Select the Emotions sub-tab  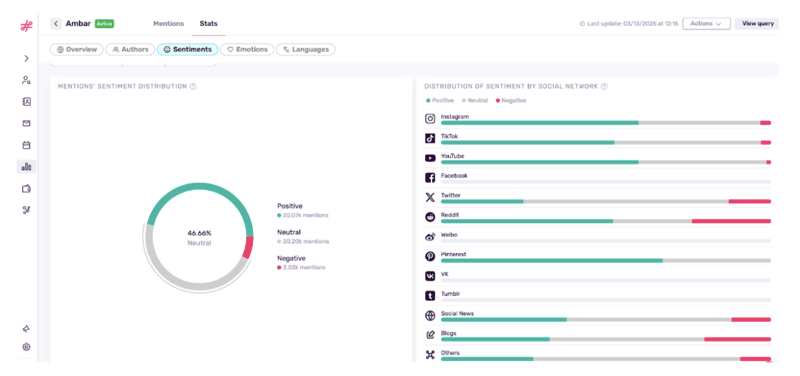(247, 49)
